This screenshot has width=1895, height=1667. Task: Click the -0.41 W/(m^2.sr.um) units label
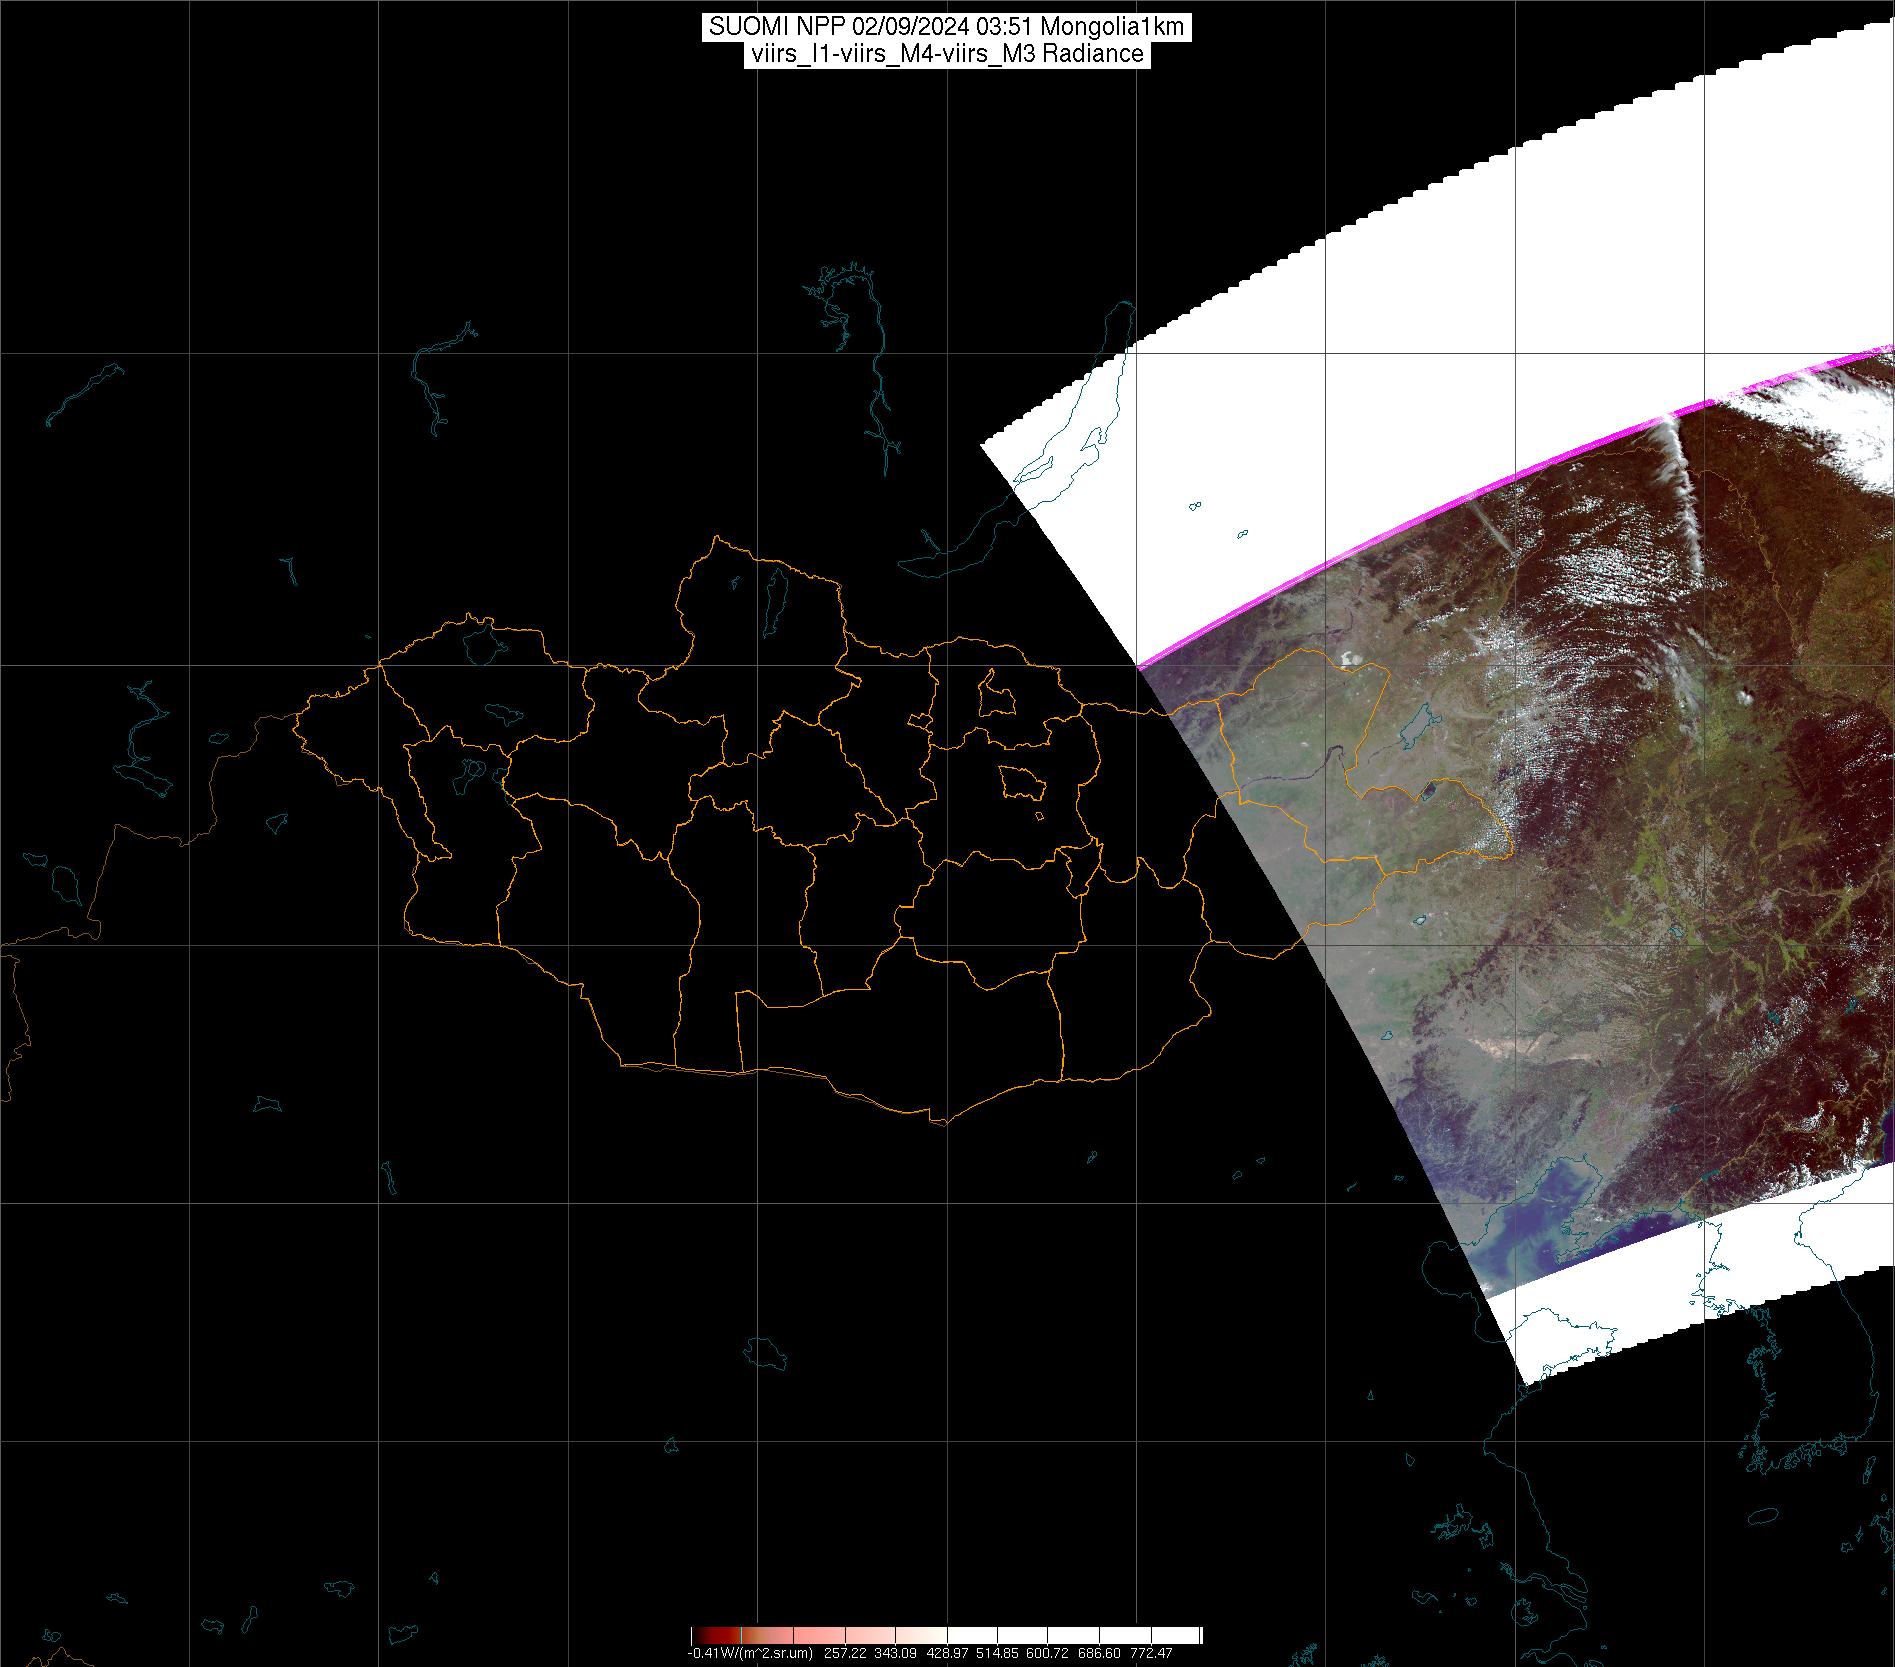[750, 1654]
